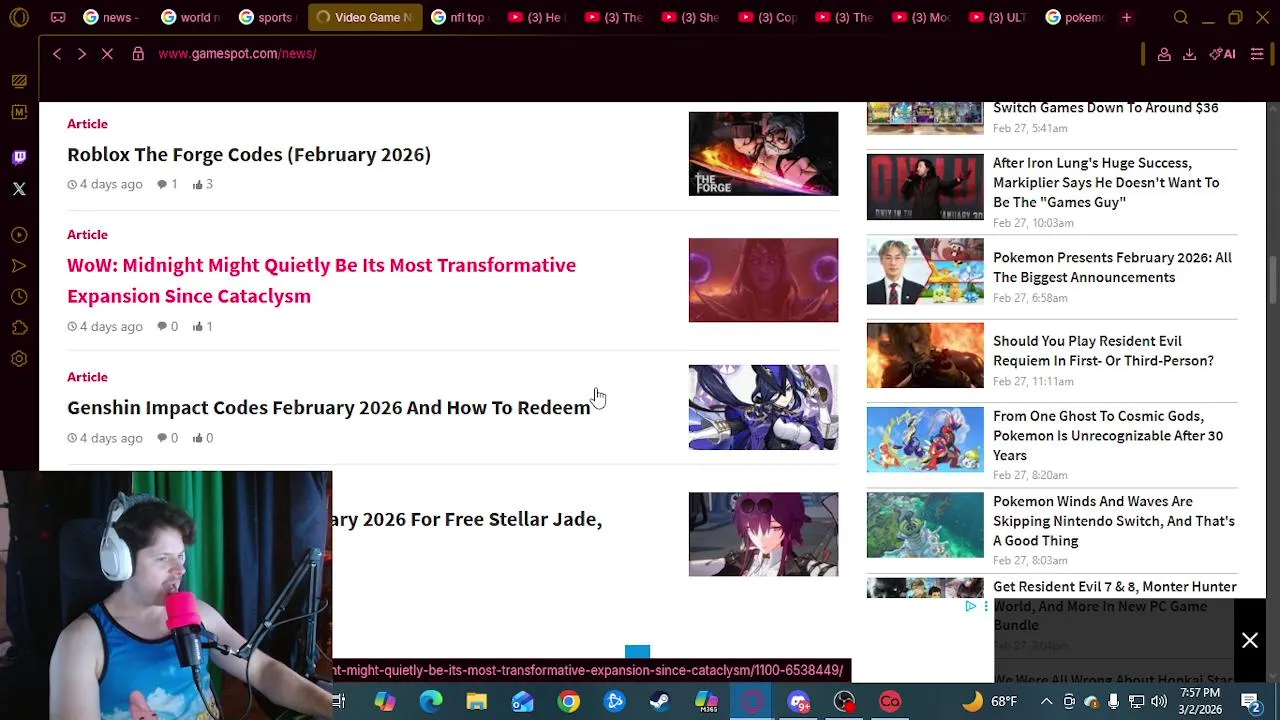The height and width of the screenshot is (720, 1280).
Task: Stop loading the page
Action: 107,54
